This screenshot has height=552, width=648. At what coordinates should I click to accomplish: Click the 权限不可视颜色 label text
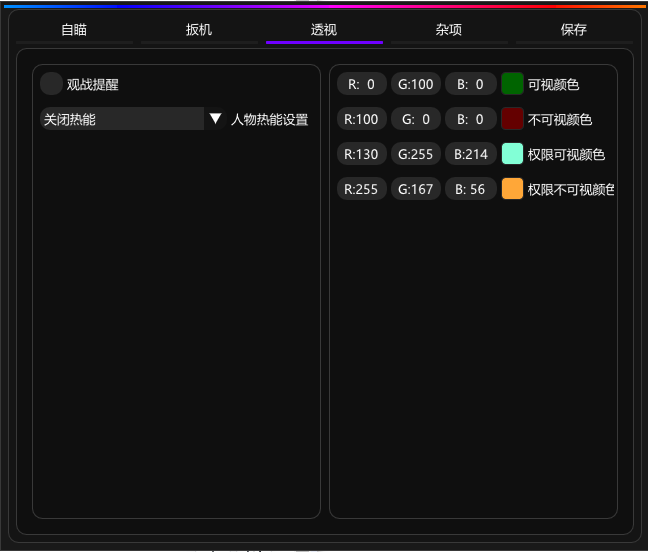(x=571, y=190)
